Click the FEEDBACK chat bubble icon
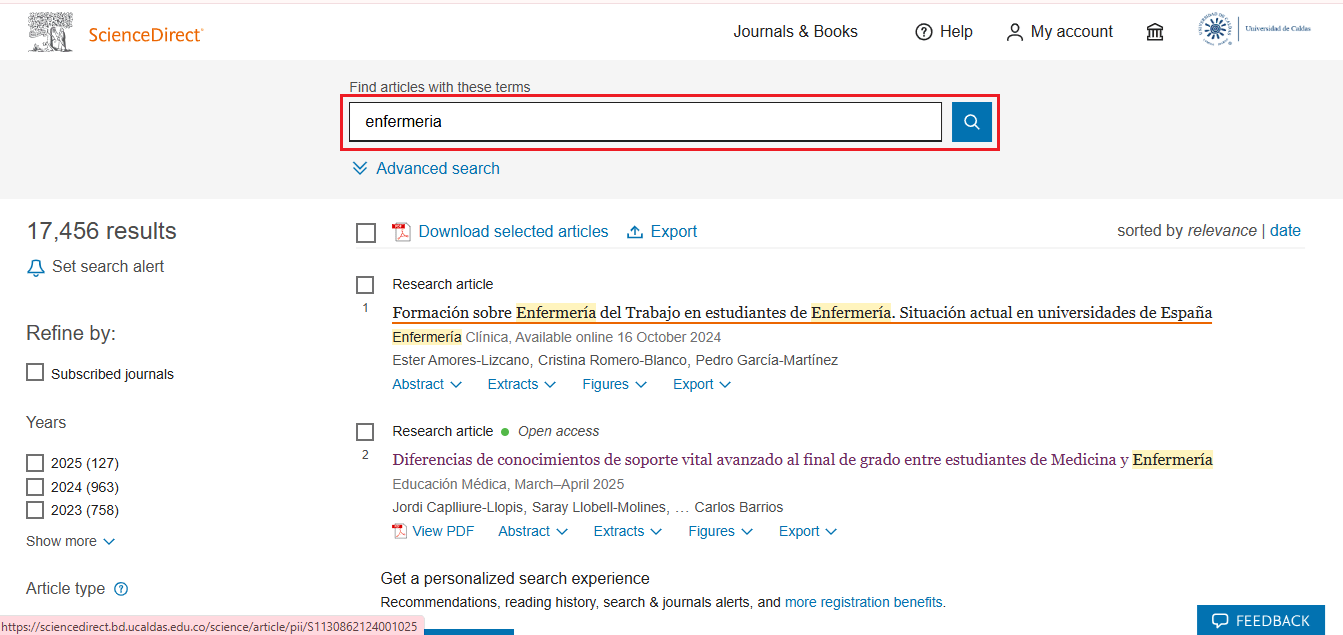 1220,621
